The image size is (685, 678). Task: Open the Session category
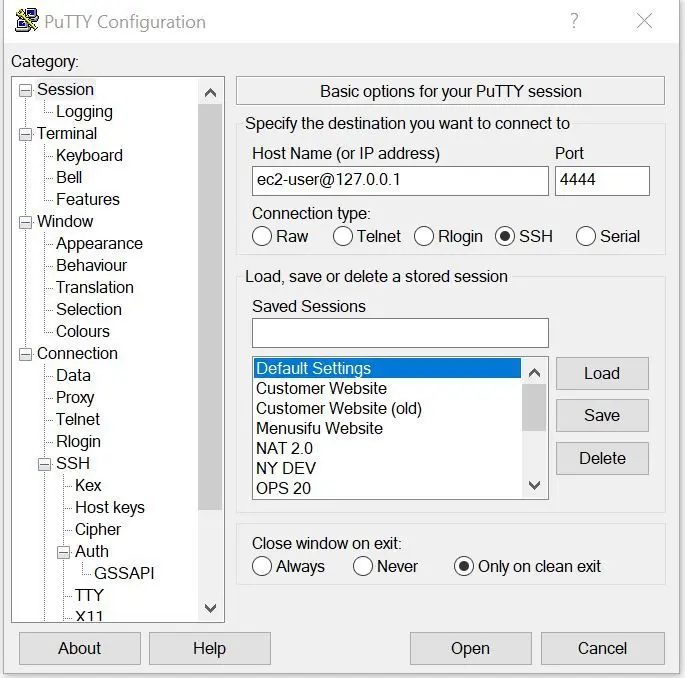point(65,90)
